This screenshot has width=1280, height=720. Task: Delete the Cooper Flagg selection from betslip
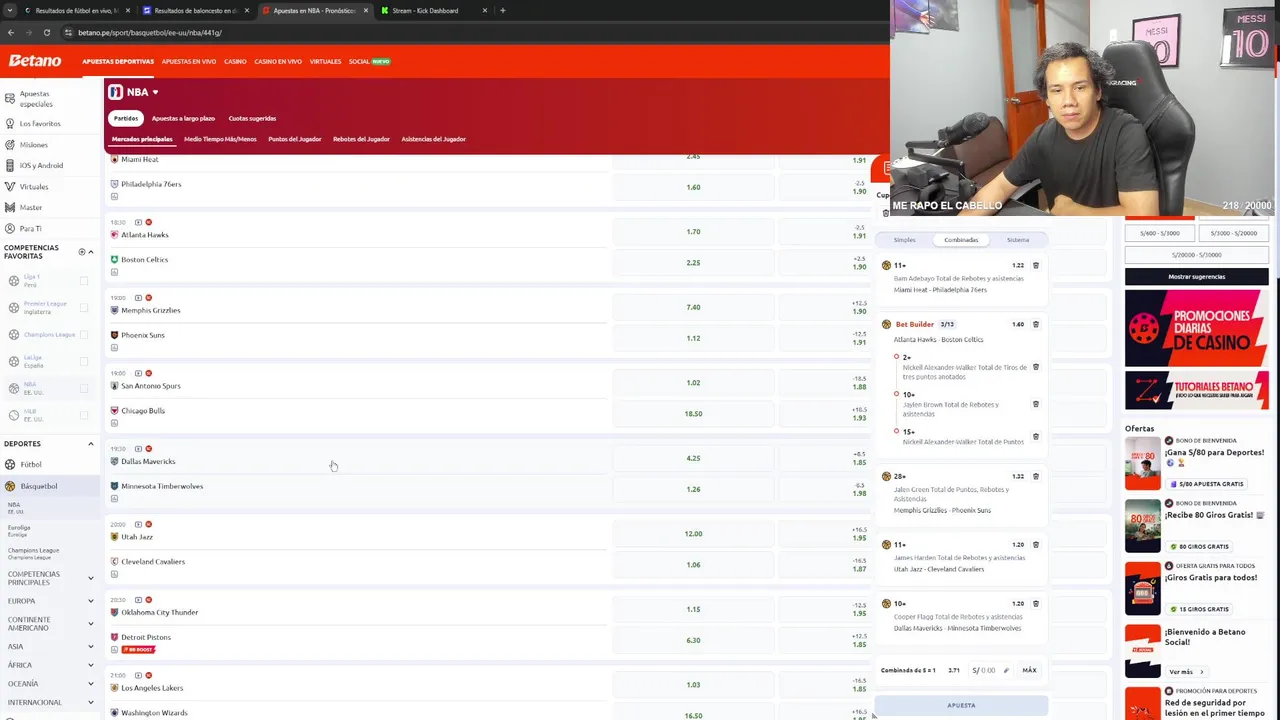(x=1036, y=604)
